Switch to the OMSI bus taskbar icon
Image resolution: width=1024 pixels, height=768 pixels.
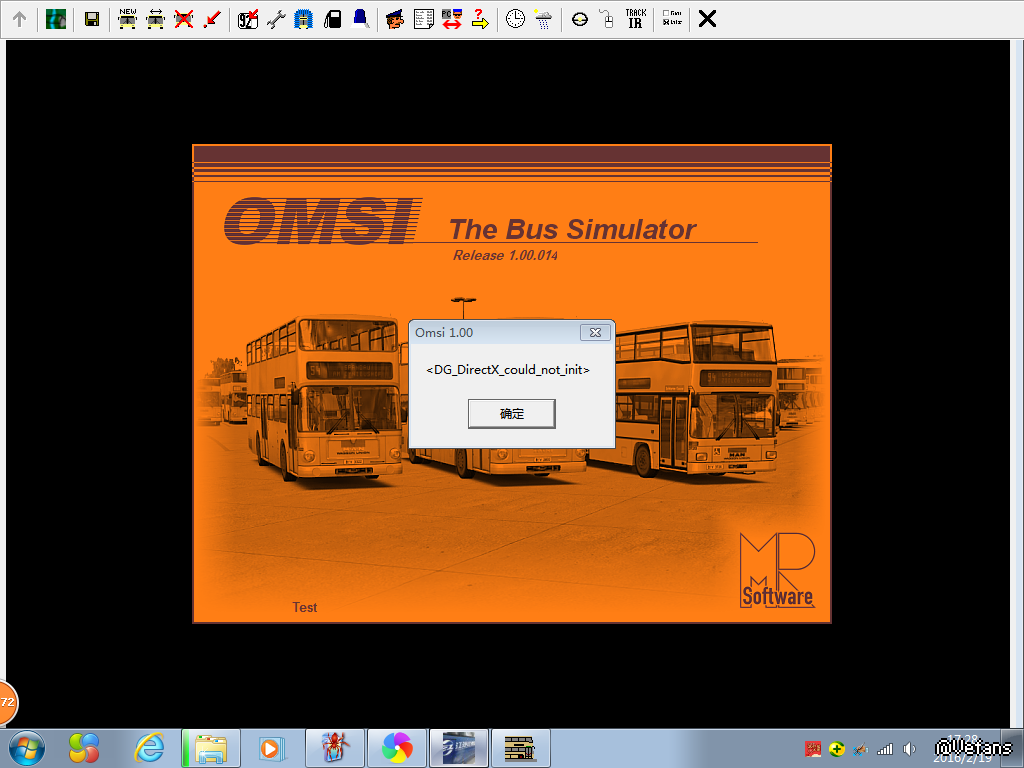point(520,748)
